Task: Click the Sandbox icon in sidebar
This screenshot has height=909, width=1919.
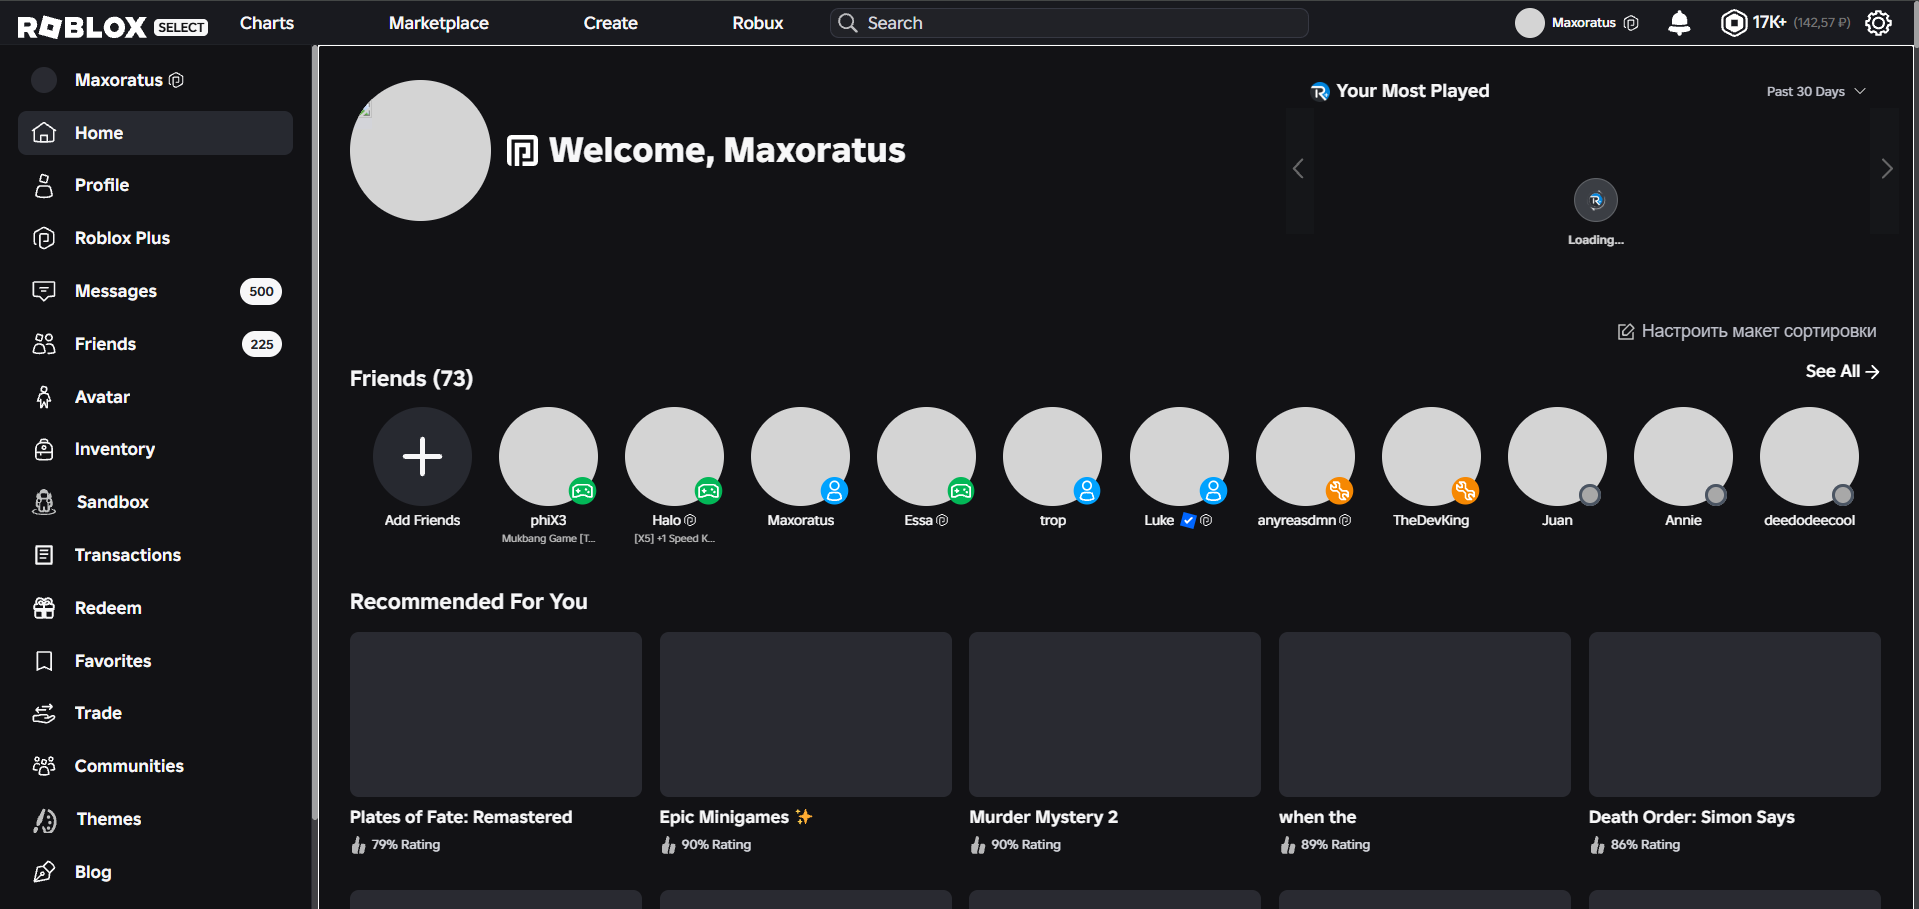Action: (44, 502)
